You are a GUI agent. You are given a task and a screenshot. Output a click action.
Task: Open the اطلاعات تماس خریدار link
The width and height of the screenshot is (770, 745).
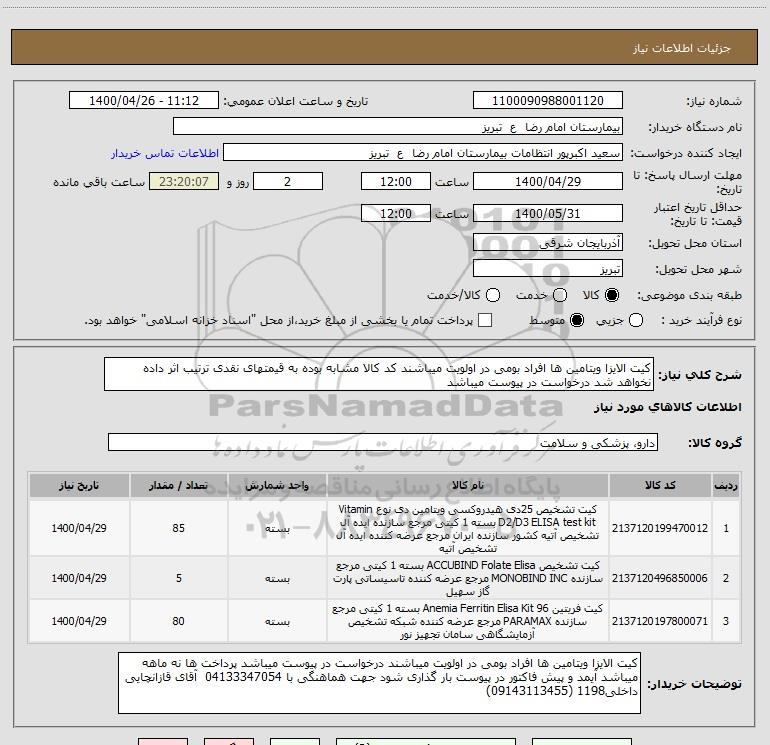tap(165, 153)
